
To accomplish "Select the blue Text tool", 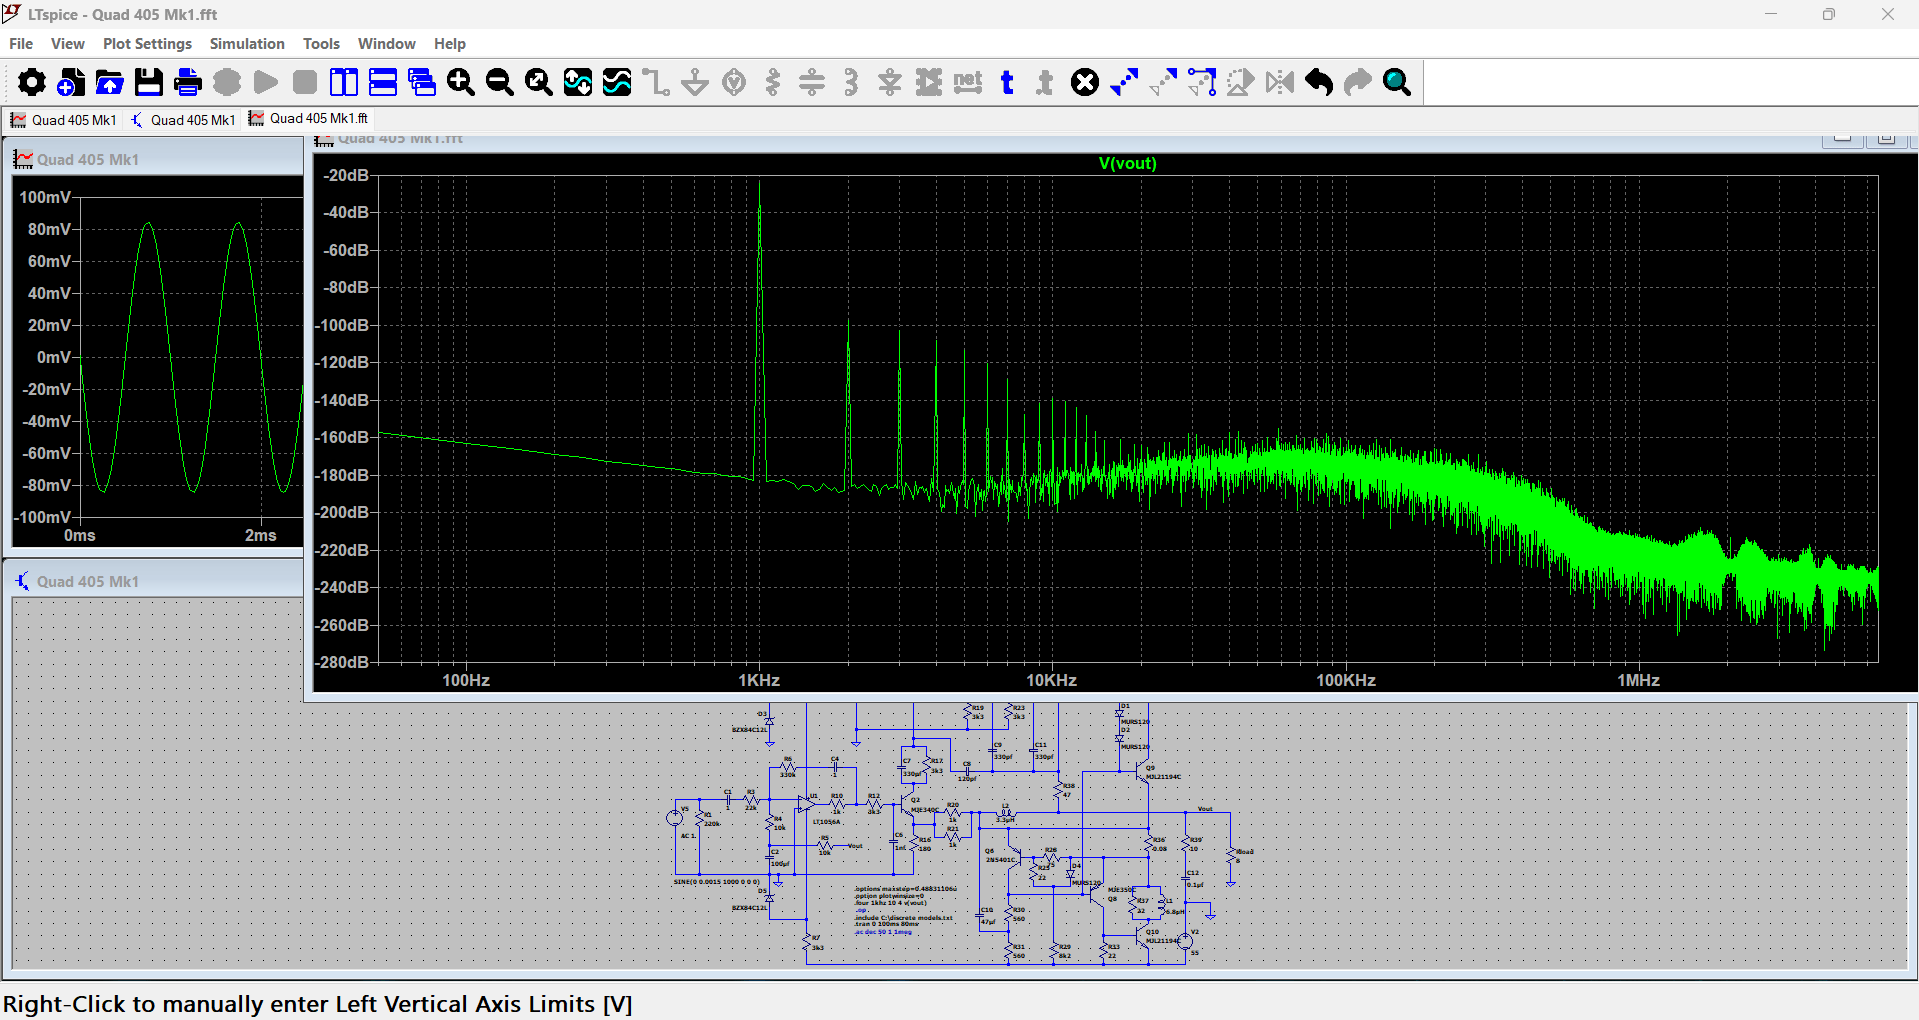I will click(x=1007, y=82).
